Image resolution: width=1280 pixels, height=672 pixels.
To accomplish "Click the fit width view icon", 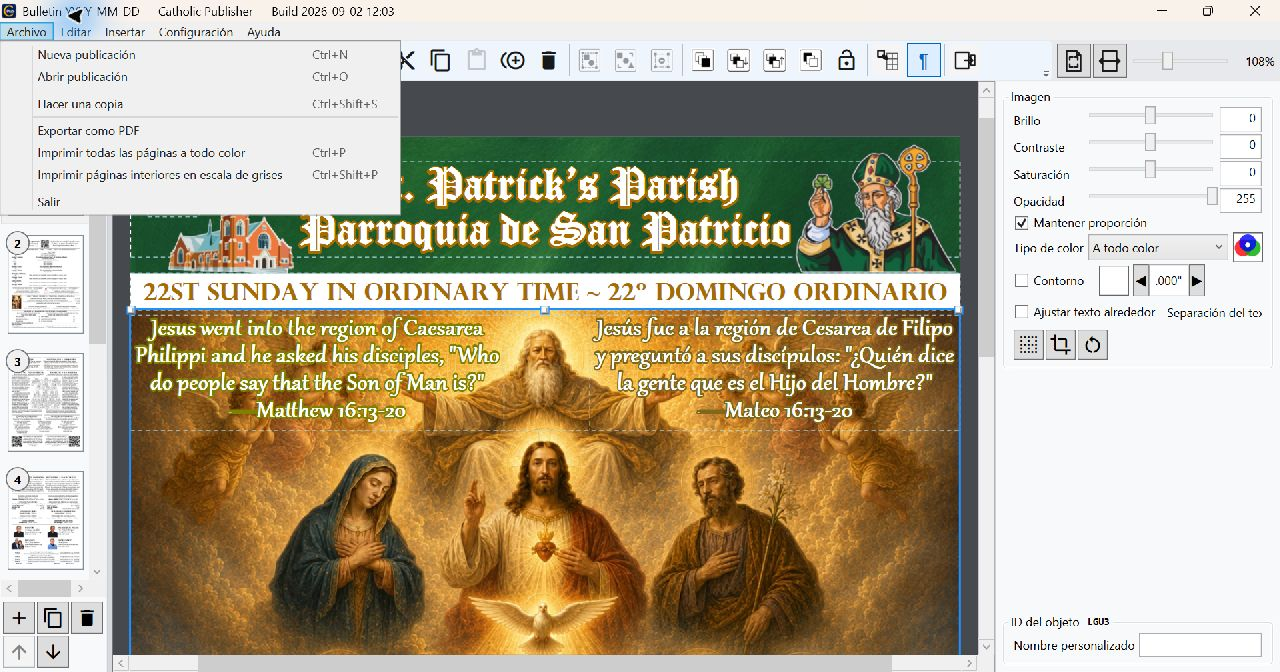I will tap(1109, 61).
